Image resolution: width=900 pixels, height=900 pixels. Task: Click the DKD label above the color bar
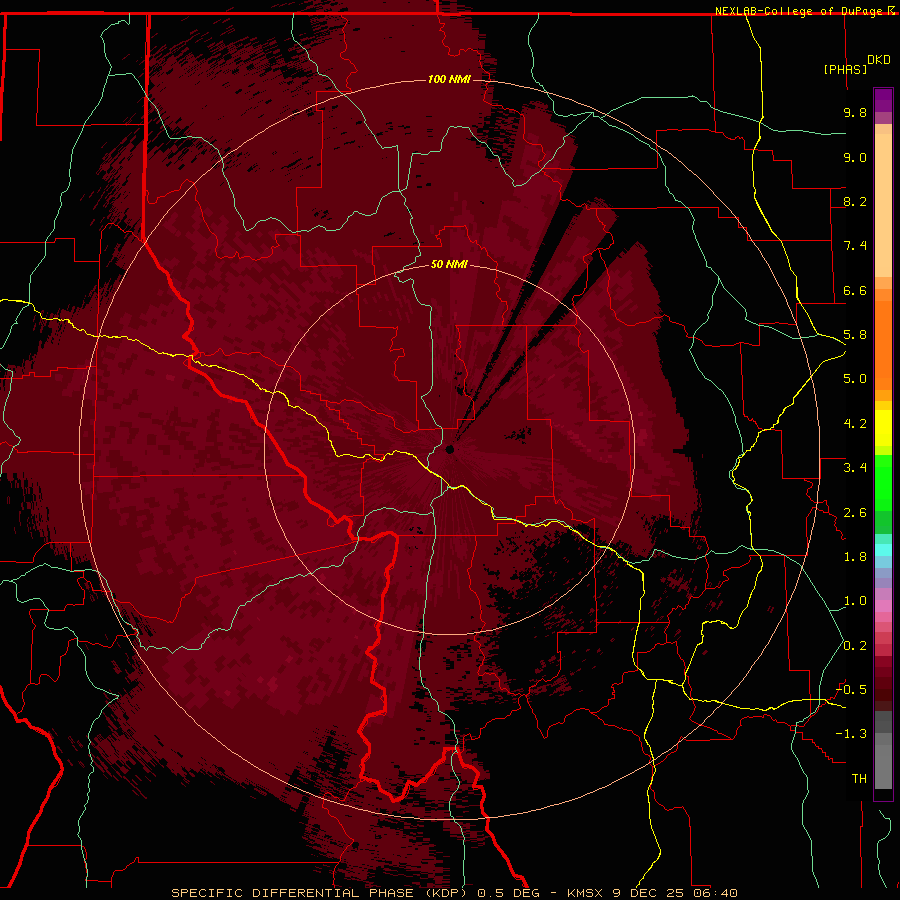pos(878,60)
